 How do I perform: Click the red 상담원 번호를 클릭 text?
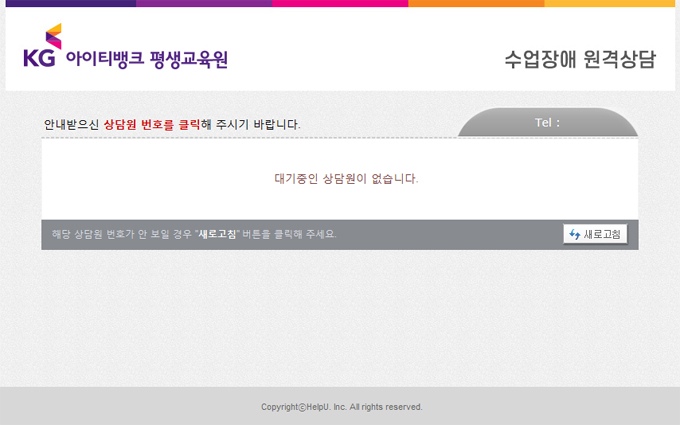[x=151, y=125]
